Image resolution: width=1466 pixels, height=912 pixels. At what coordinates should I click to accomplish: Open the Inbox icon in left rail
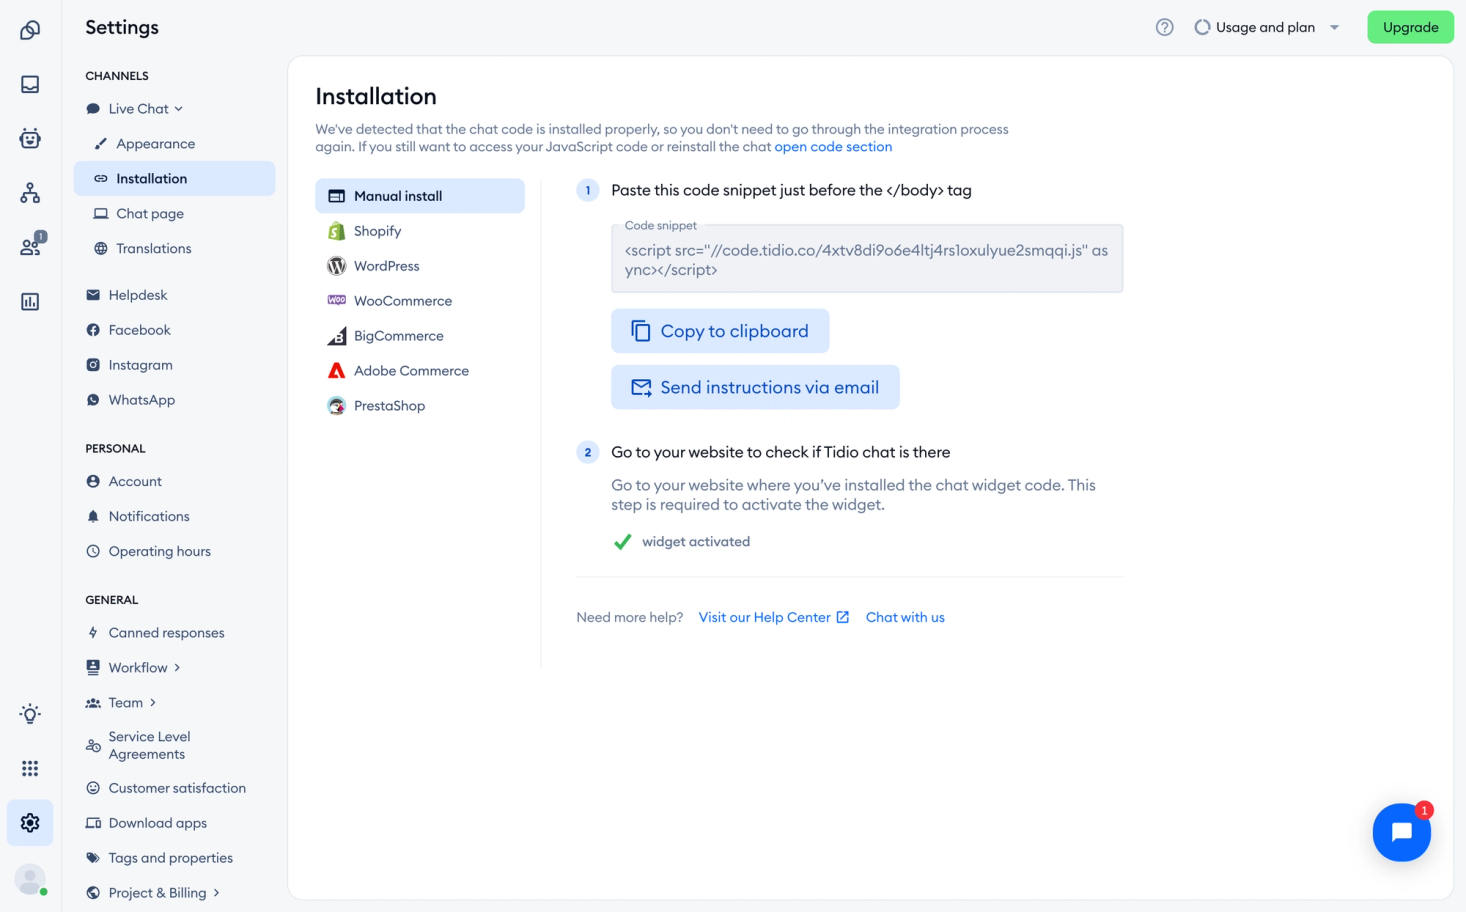tap(30, 84)
